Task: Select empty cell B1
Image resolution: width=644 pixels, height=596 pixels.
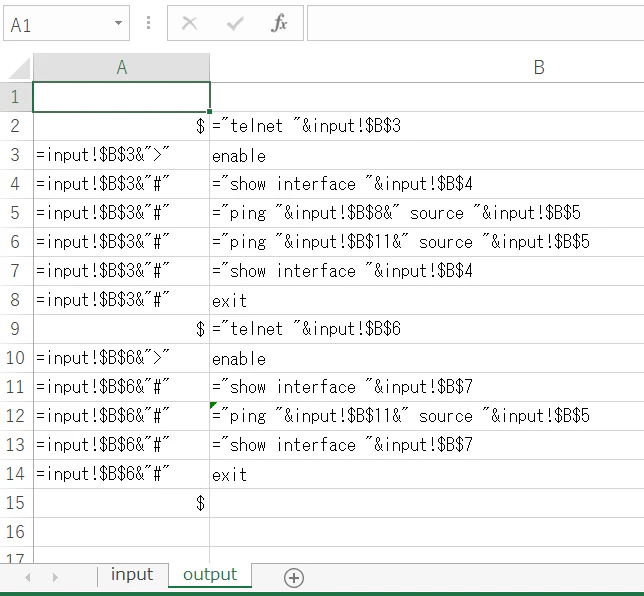Action: [427, 97]
